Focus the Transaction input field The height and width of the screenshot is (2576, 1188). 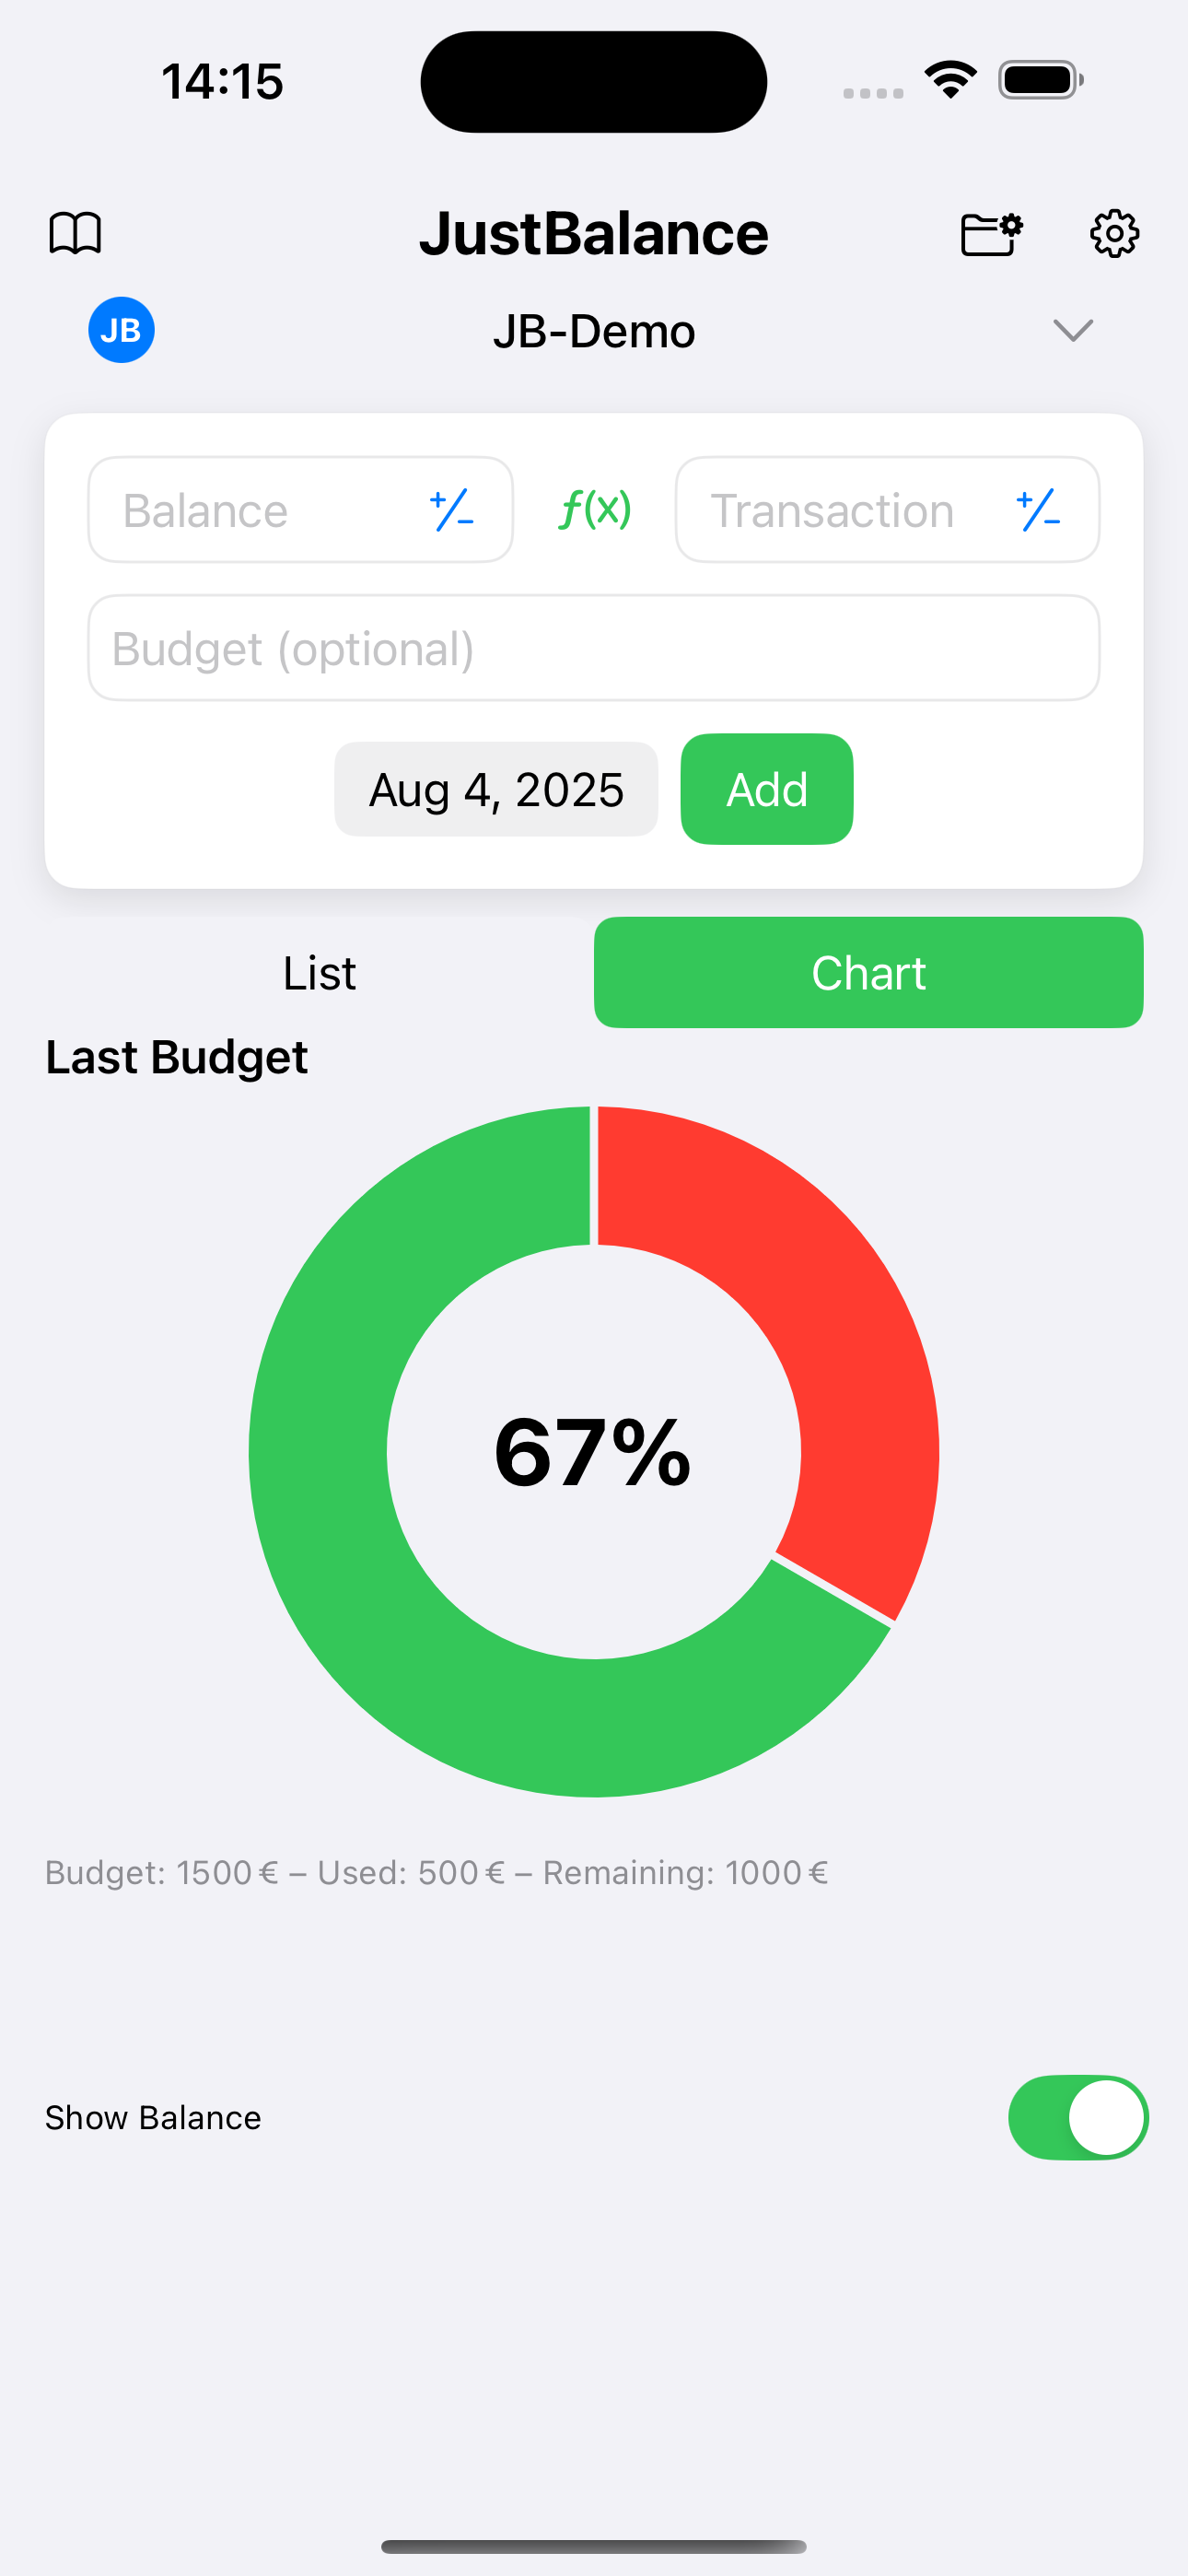[x=840, y=510]
